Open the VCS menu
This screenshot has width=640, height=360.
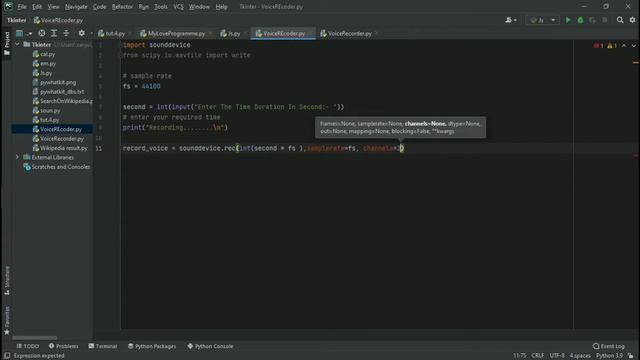coord(178,7)
